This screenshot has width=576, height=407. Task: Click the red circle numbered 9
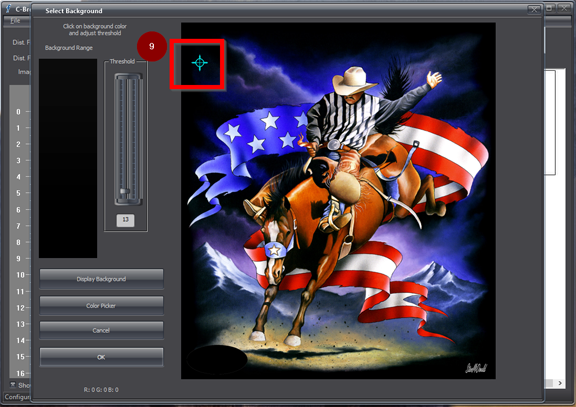tap(152, 46)
